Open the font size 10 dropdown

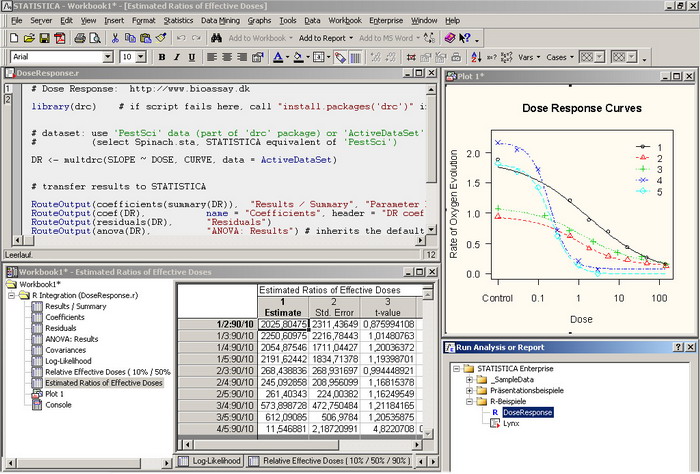141,57
